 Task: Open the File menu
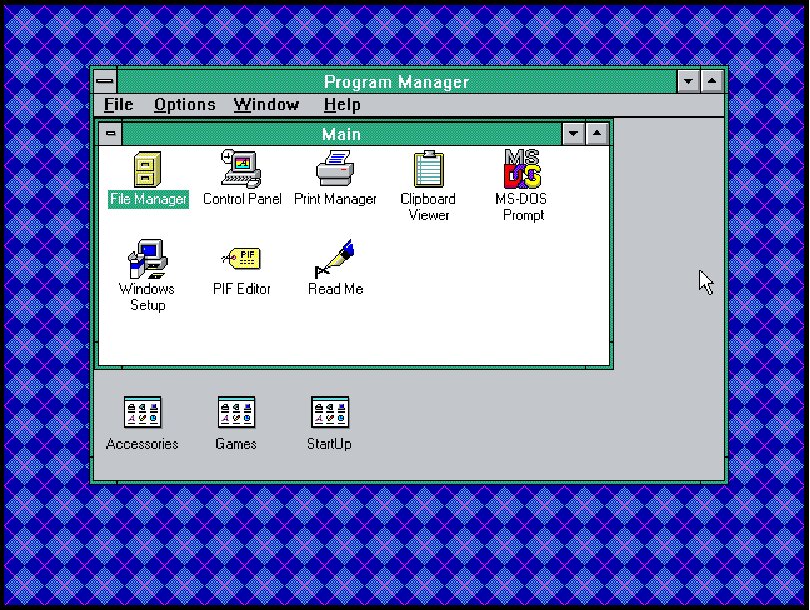[118, 105]
